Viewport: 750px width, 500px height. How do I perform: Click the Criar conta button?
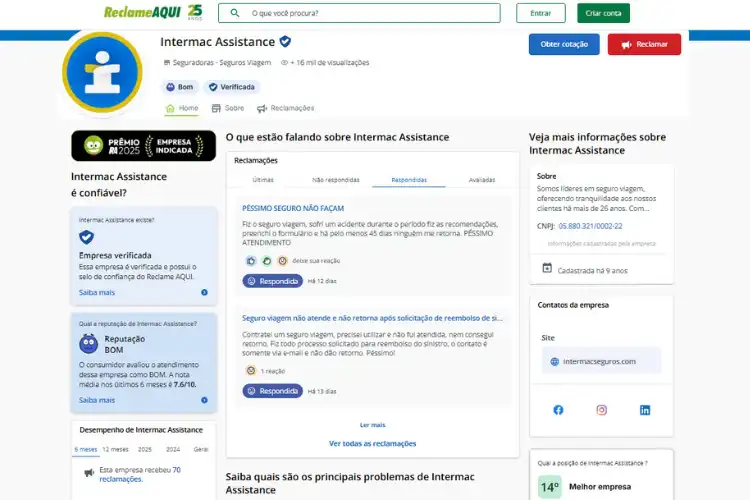(603, 13)
